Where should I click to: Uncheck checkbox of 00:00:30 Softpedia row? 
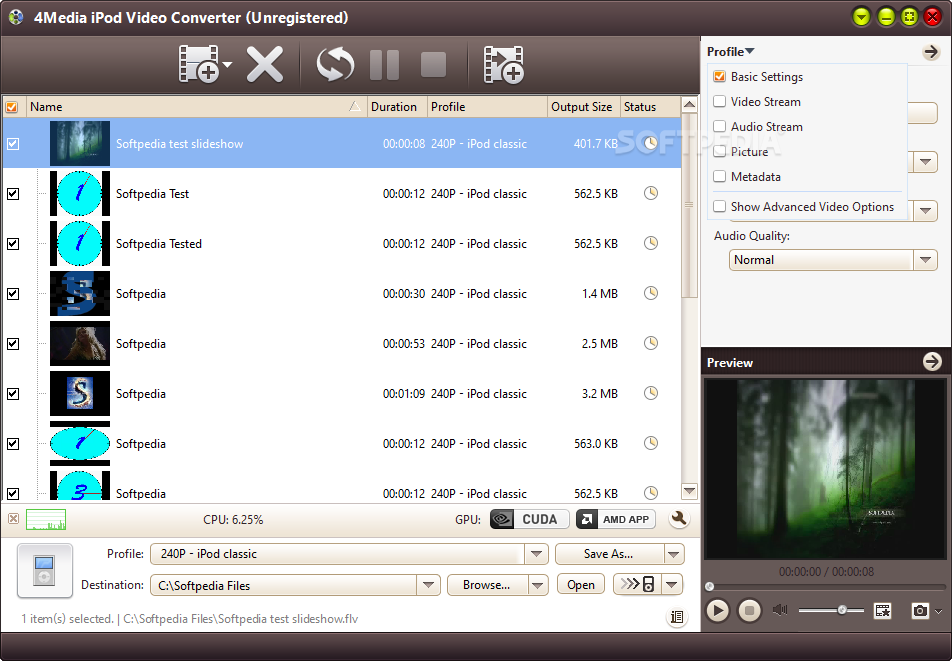(13, 294)
